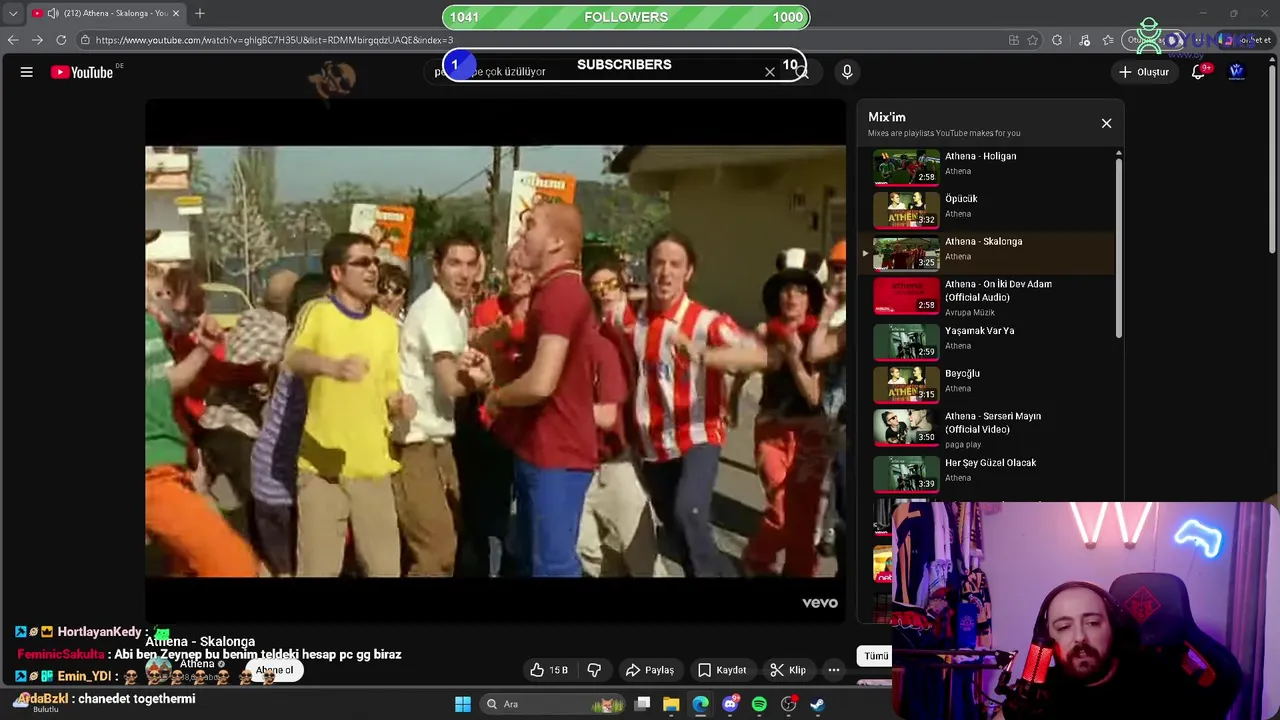Open Discord from the taskbar

coord(730,704)
